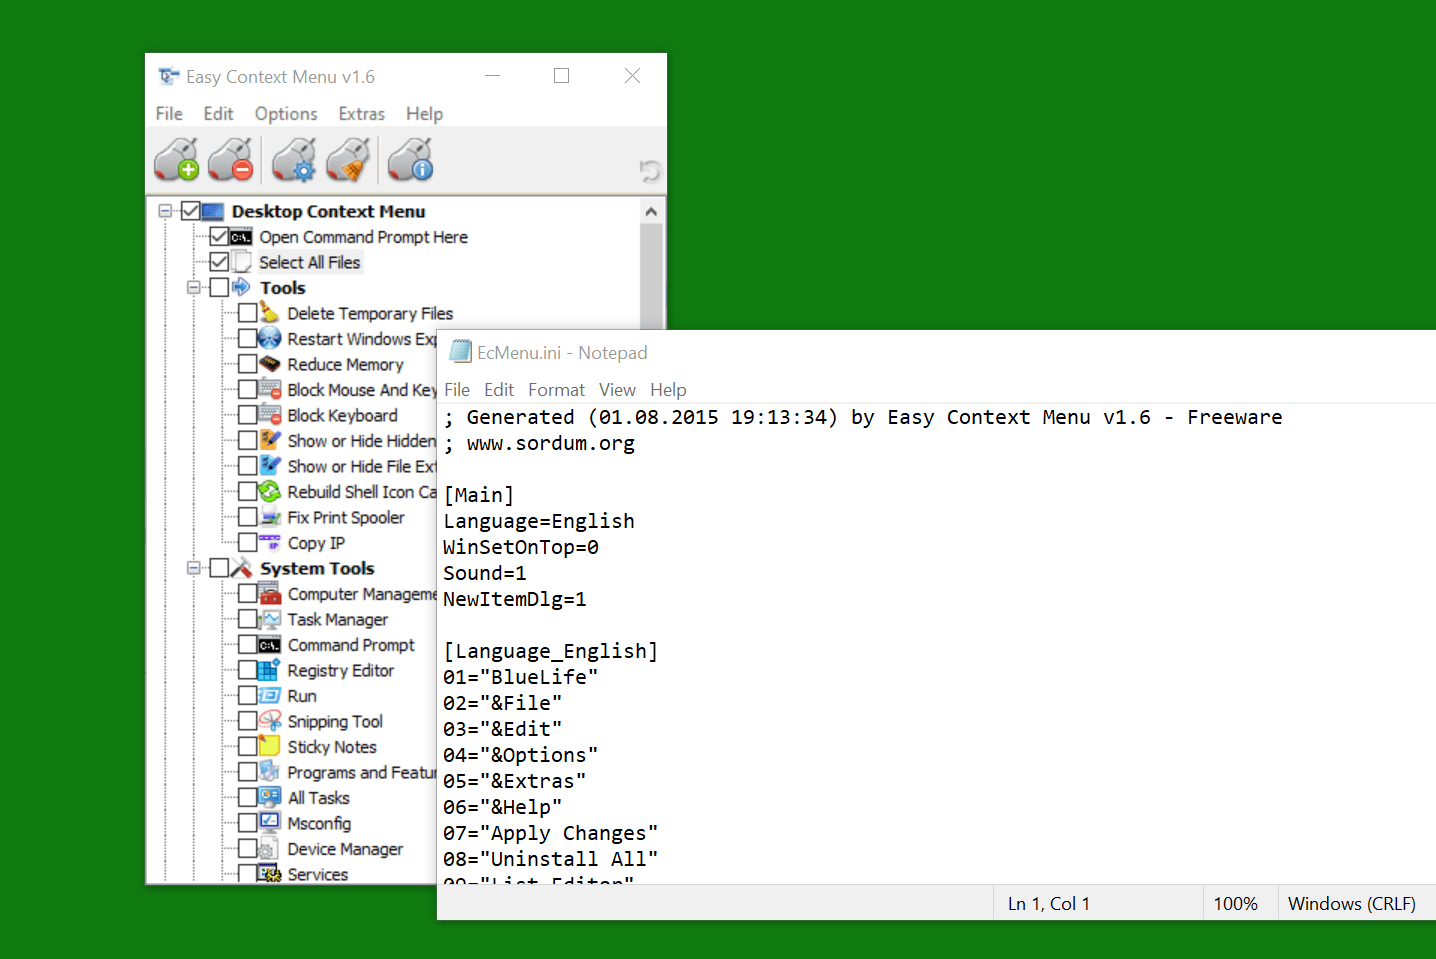
Task: Minimize the Easy Context Menu window
Action: tap(492, 76)
